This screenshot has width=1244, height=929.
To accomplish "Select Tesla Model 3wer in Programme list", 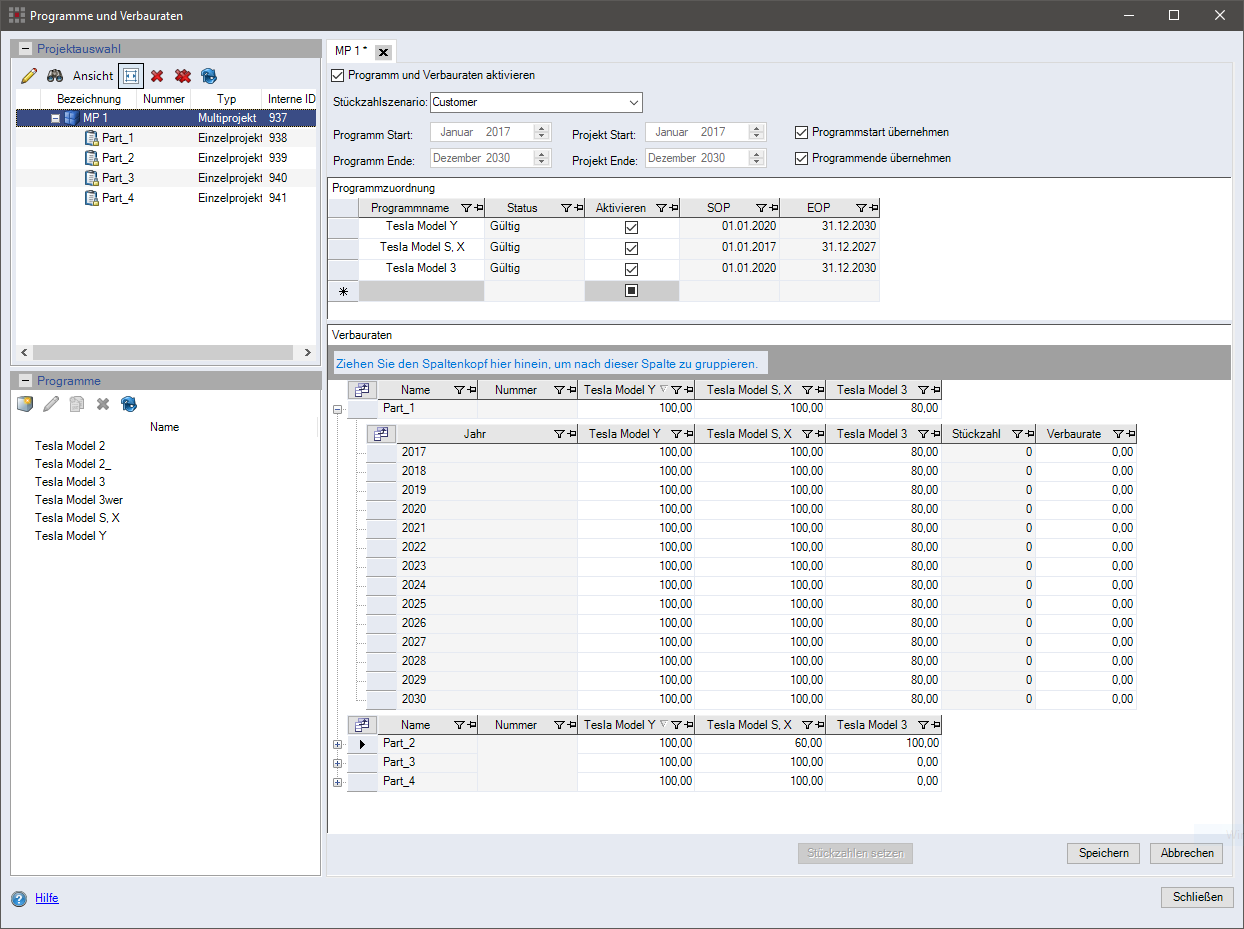I will (79, 500).
